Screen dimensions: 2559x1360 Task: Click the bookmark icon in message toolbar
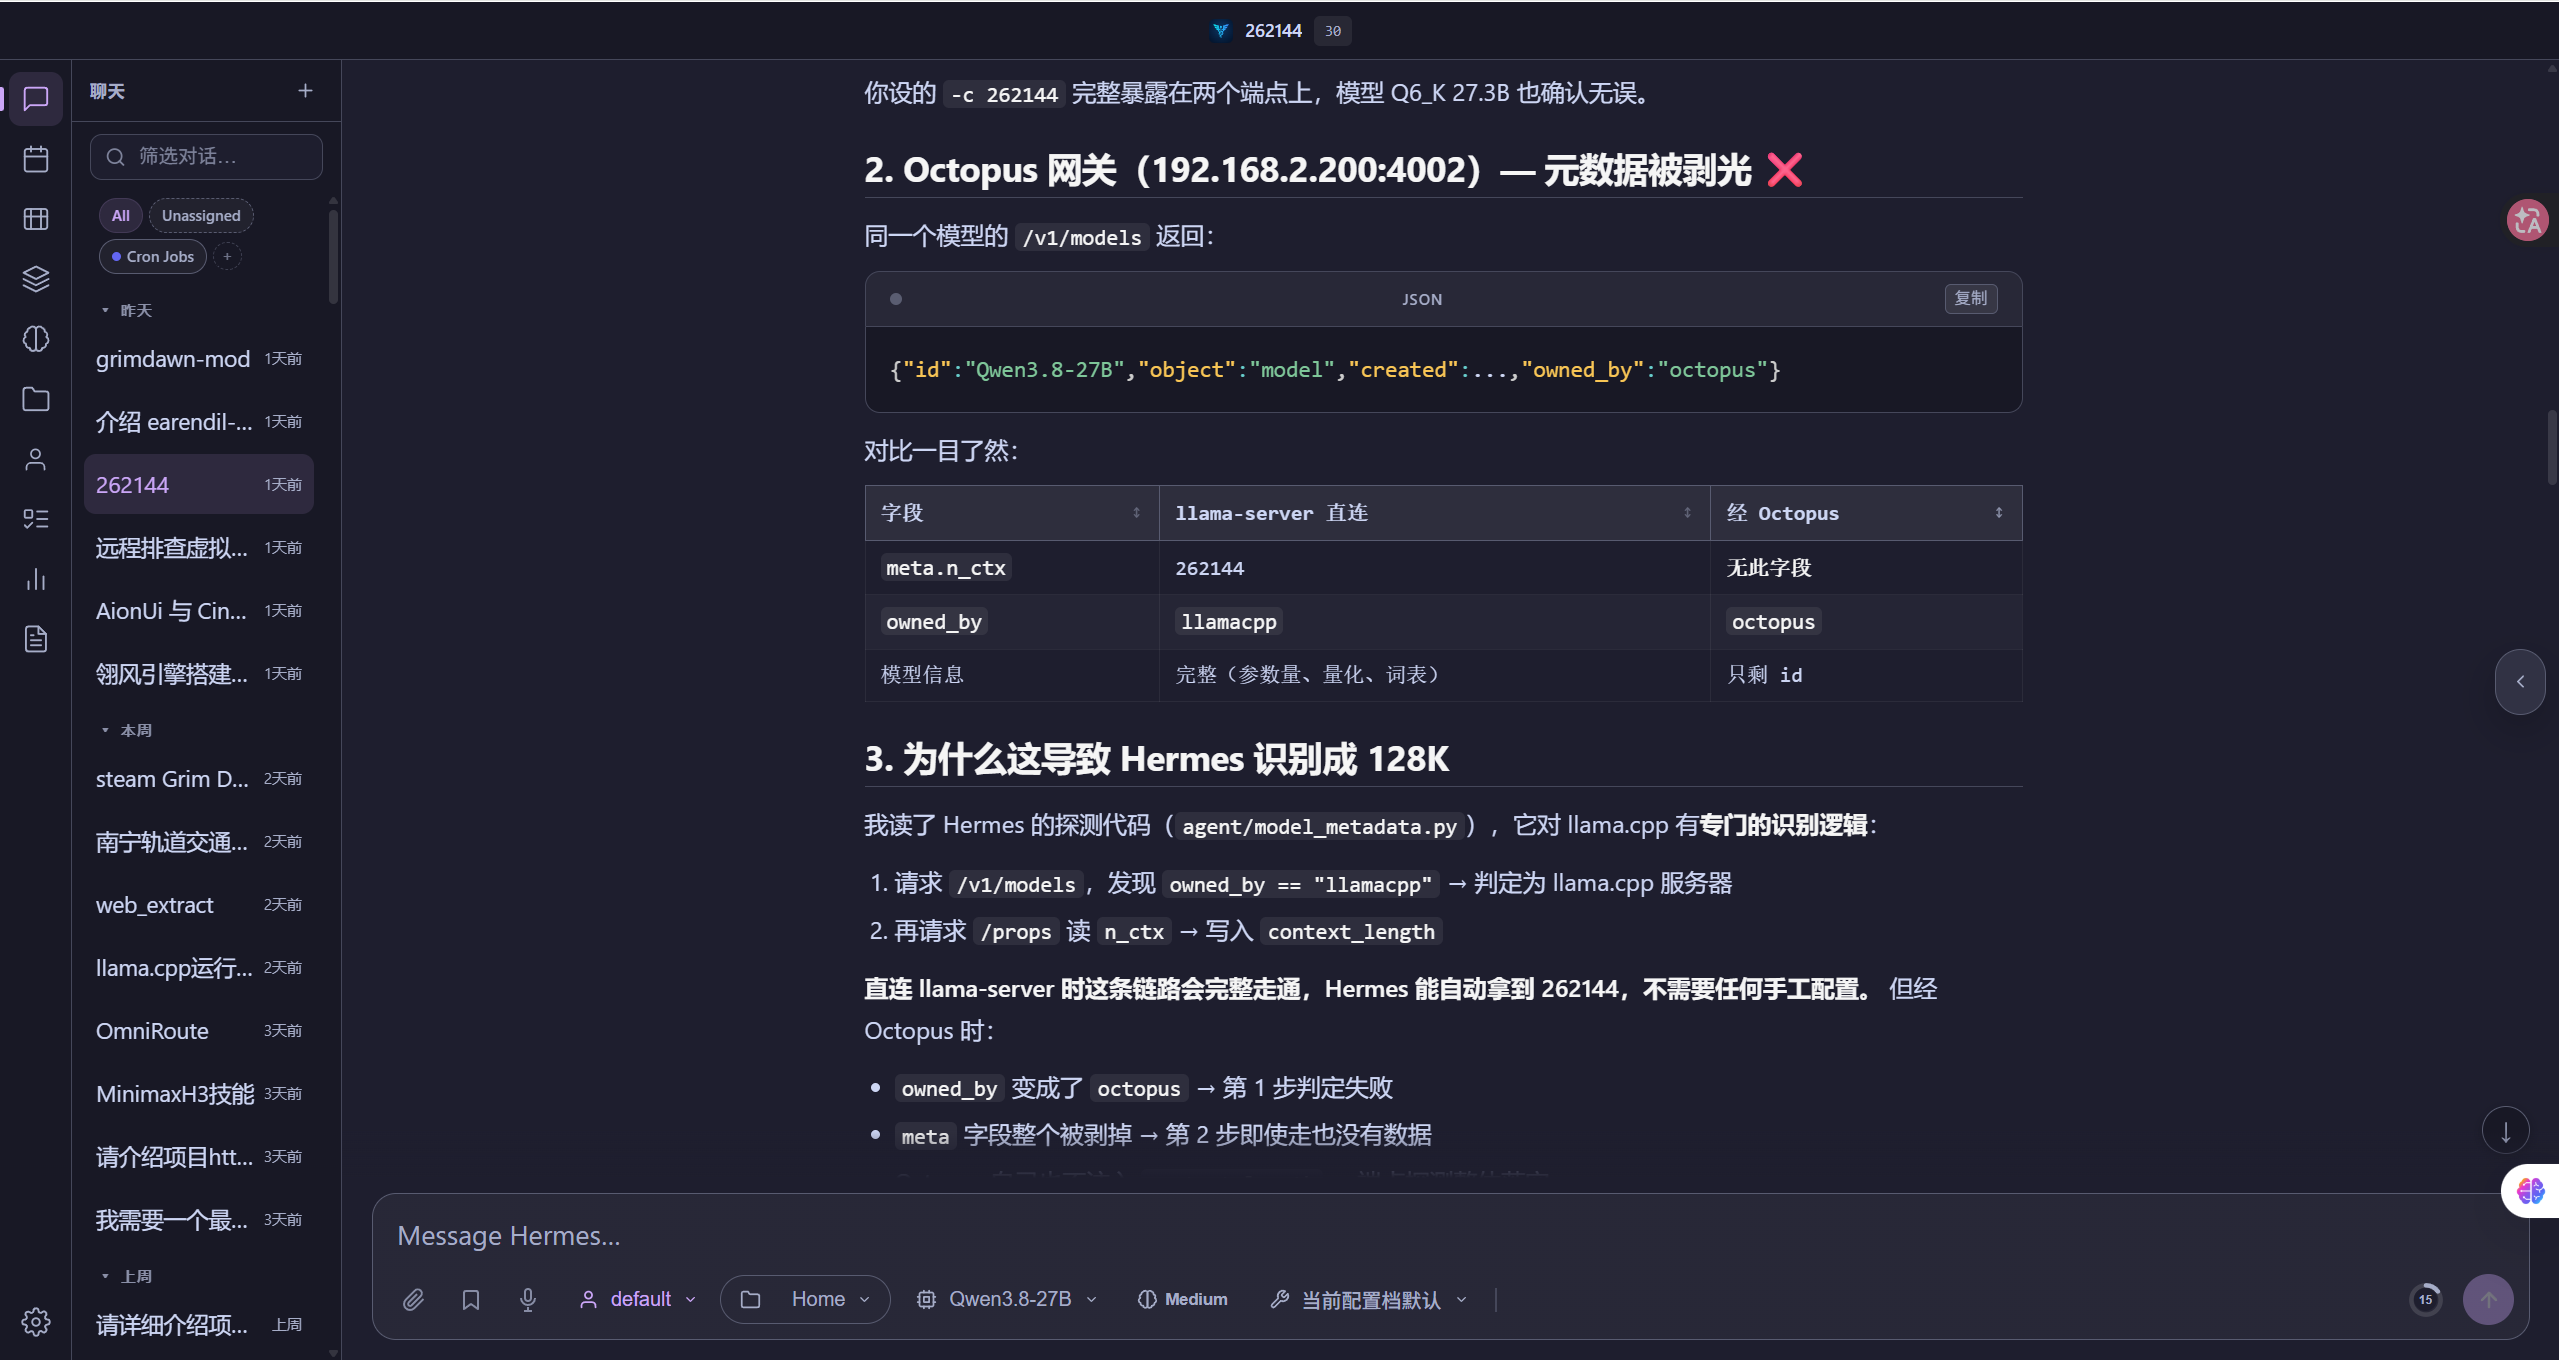(x=471, y=1299)
